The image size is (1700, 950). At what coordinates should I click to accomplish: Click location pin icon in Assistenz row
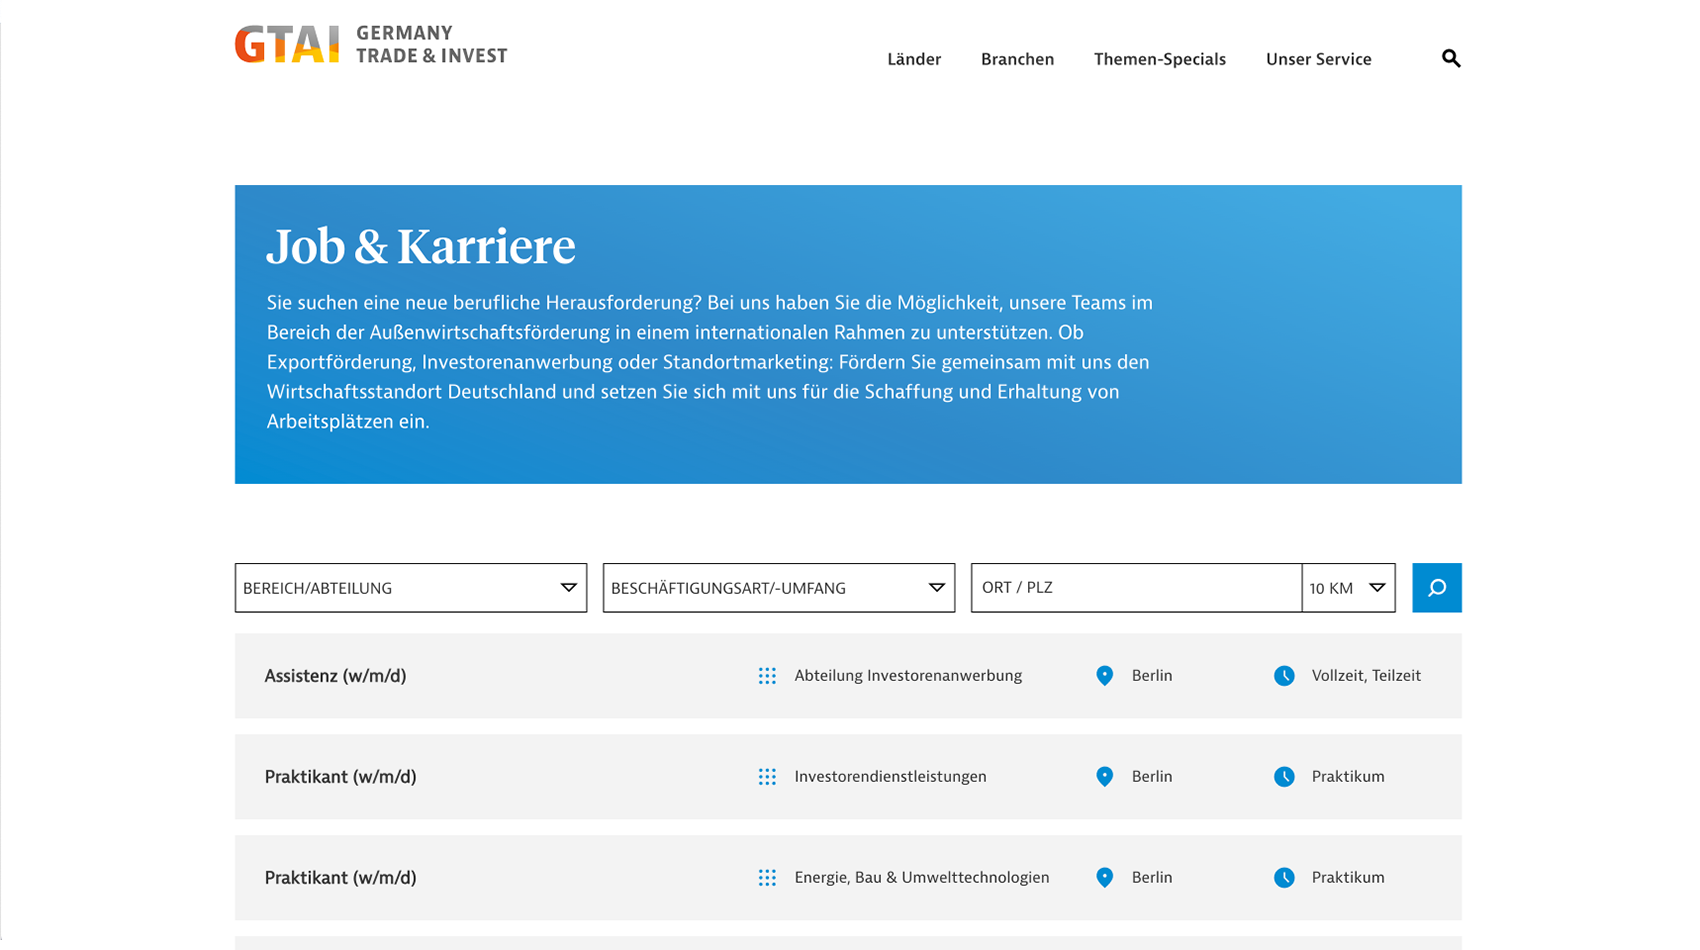[1104, 676]
